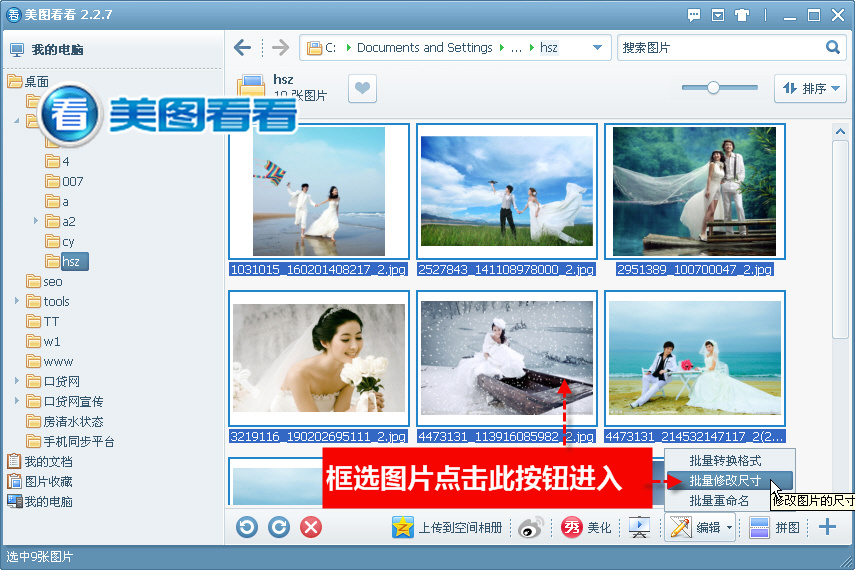Viewport: 855px width, 570px height.
Task: Rotate image counterclockwise
Action: point(247,527)
